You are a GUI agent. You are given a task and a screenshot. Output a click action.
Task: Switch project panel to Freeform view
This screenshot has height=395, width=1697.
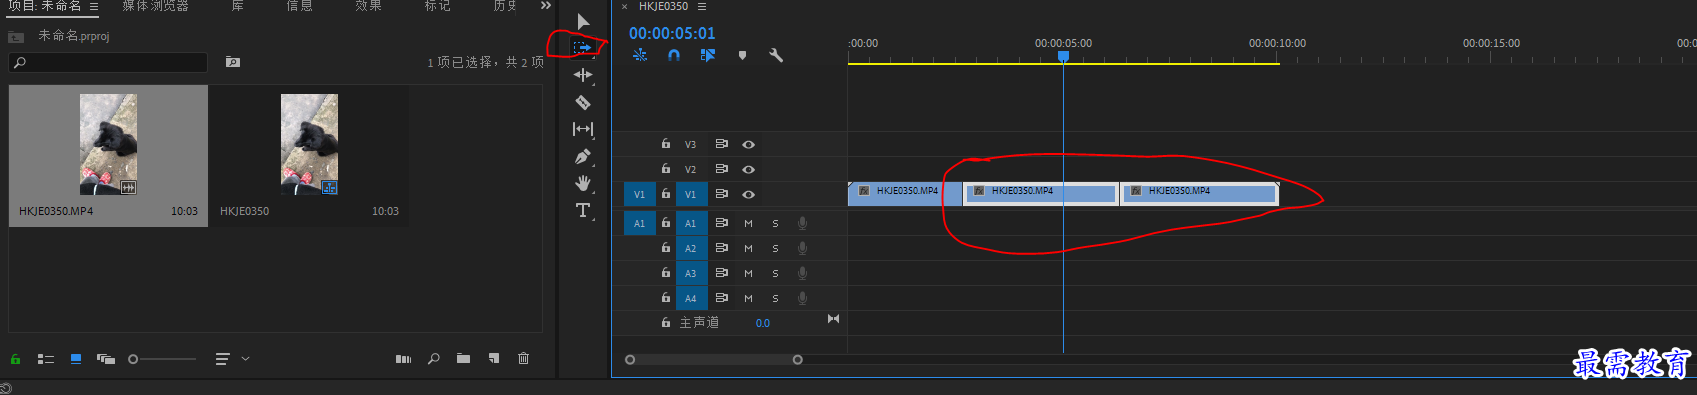point(105,358)
